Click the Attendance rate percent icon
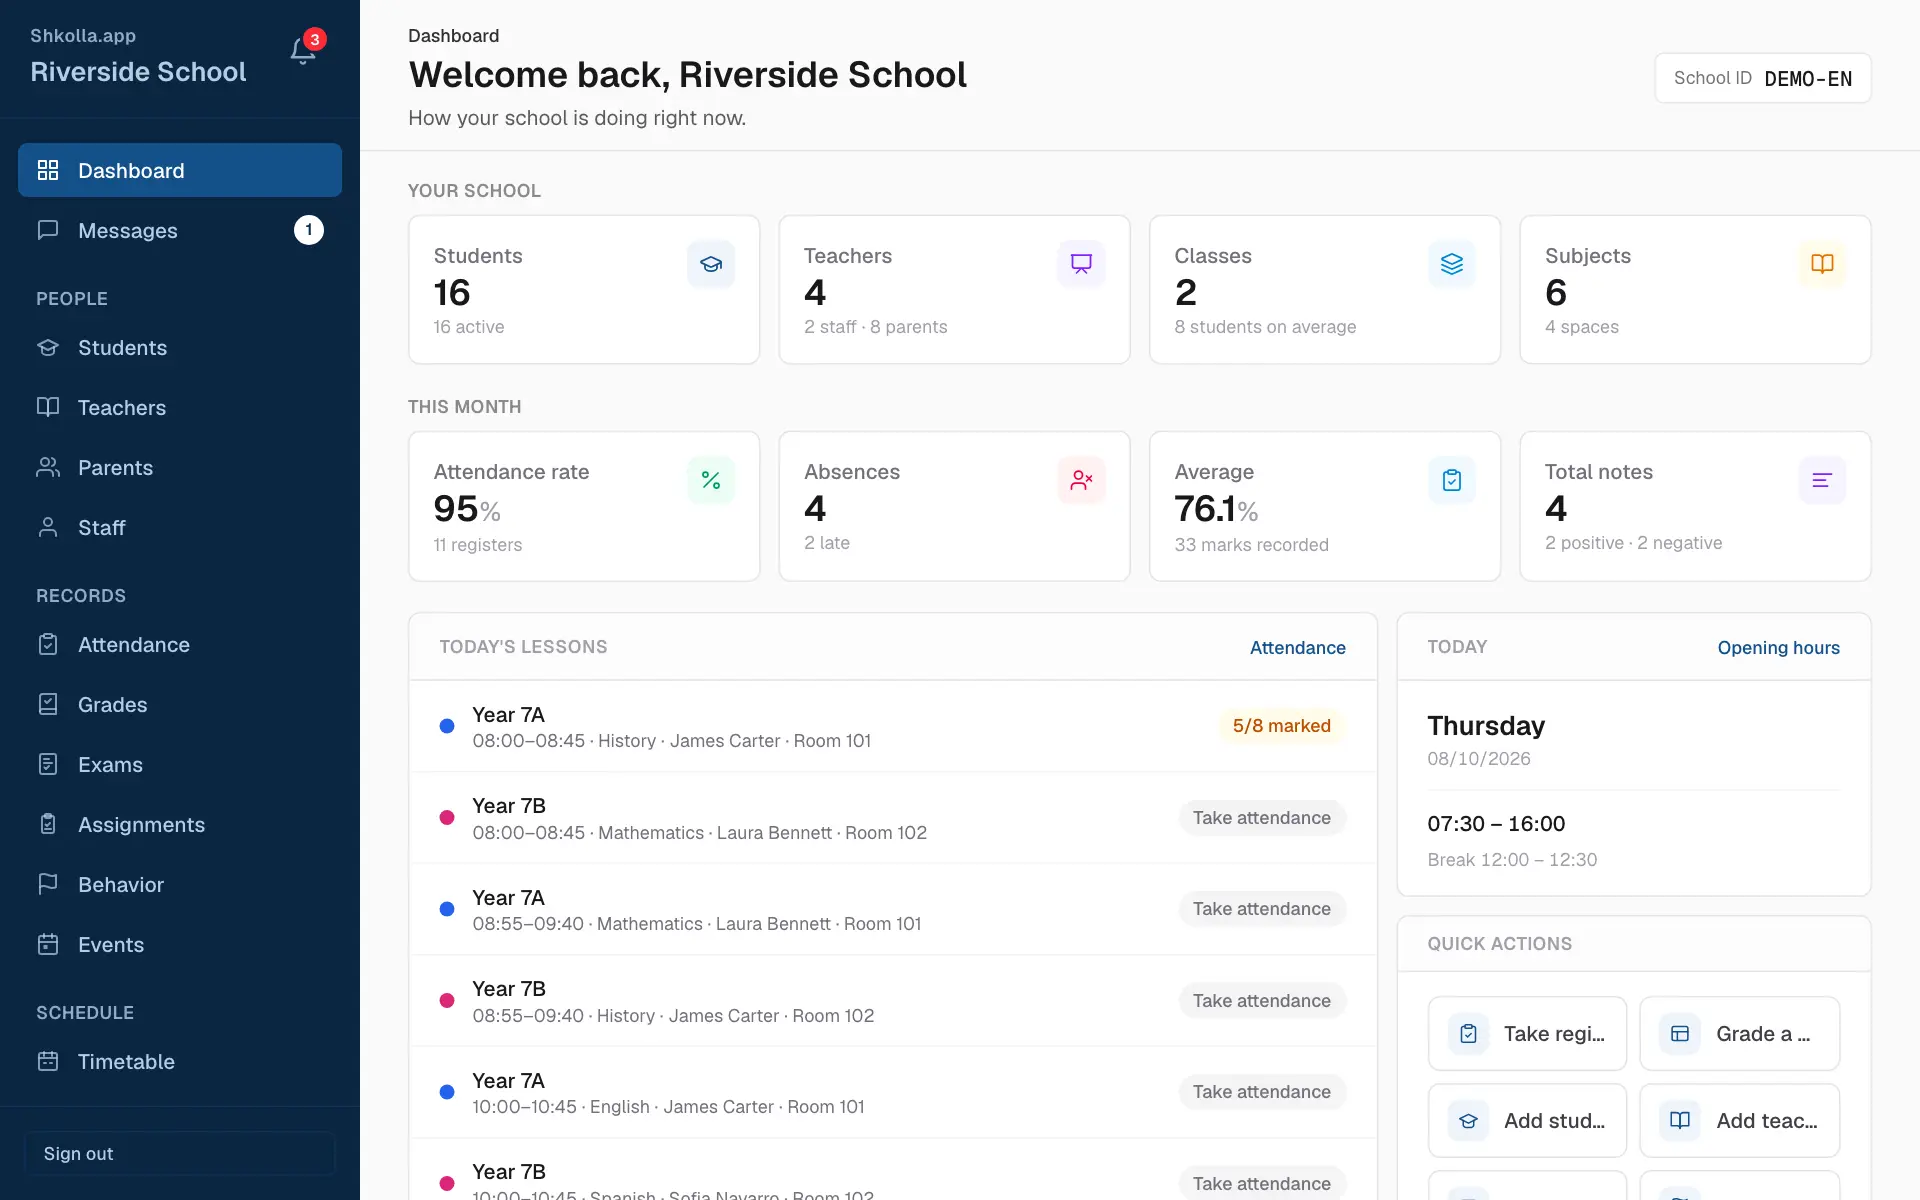The height and width of the screenshot is (1200, 1920). point(711,480)
